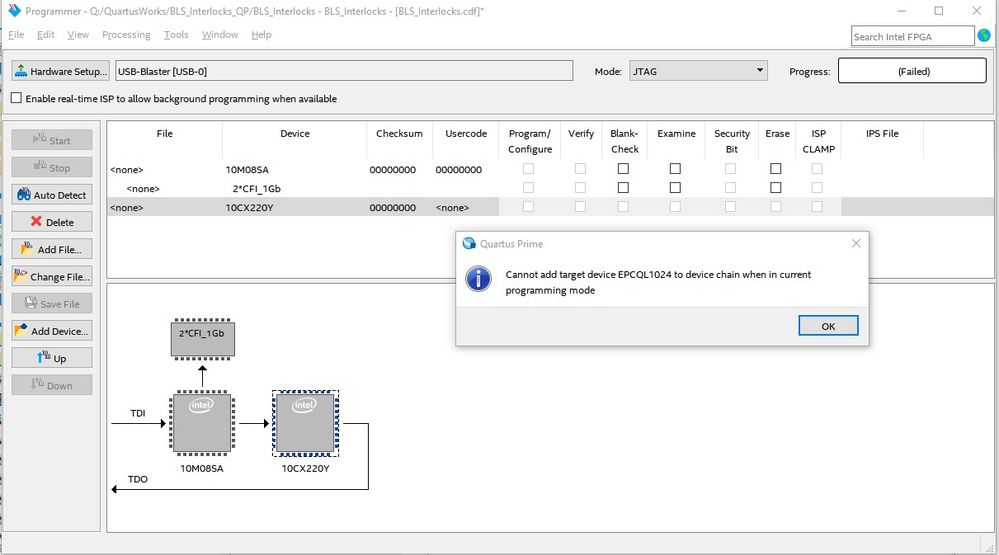This screenshot has height=555, width=999.
Task: Close the Quartus Prime dialog with the X
Action: point(856,243)
